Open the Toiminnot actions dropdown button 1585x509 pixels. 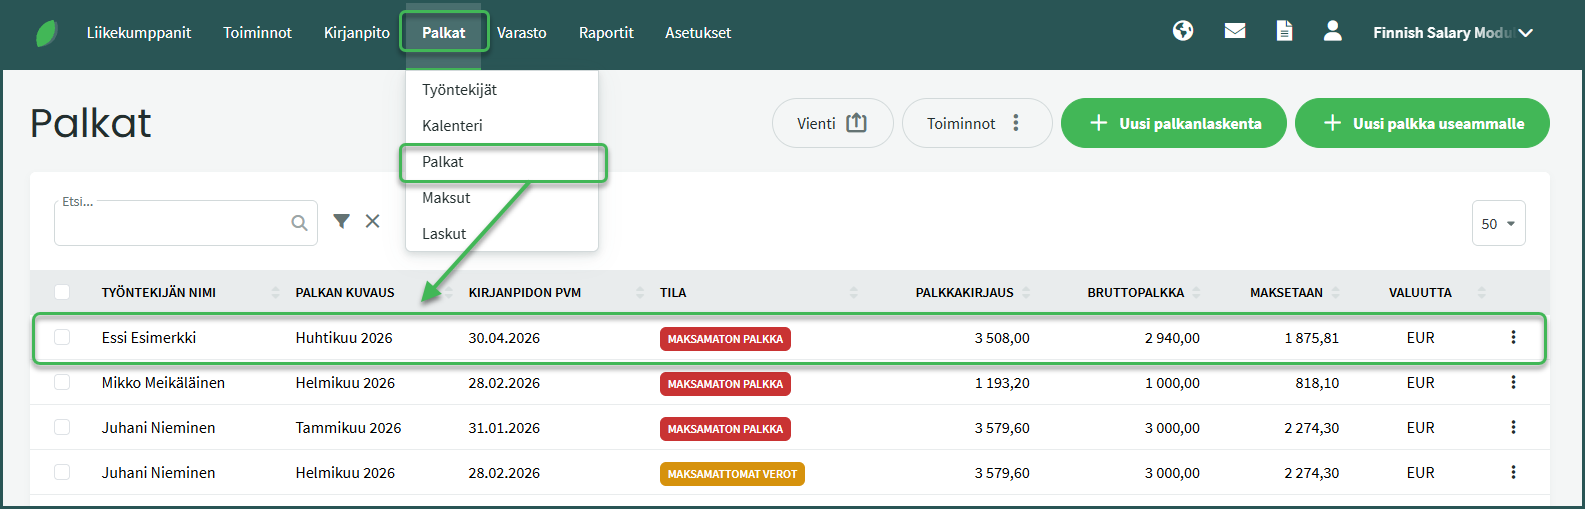coord(976,123)
